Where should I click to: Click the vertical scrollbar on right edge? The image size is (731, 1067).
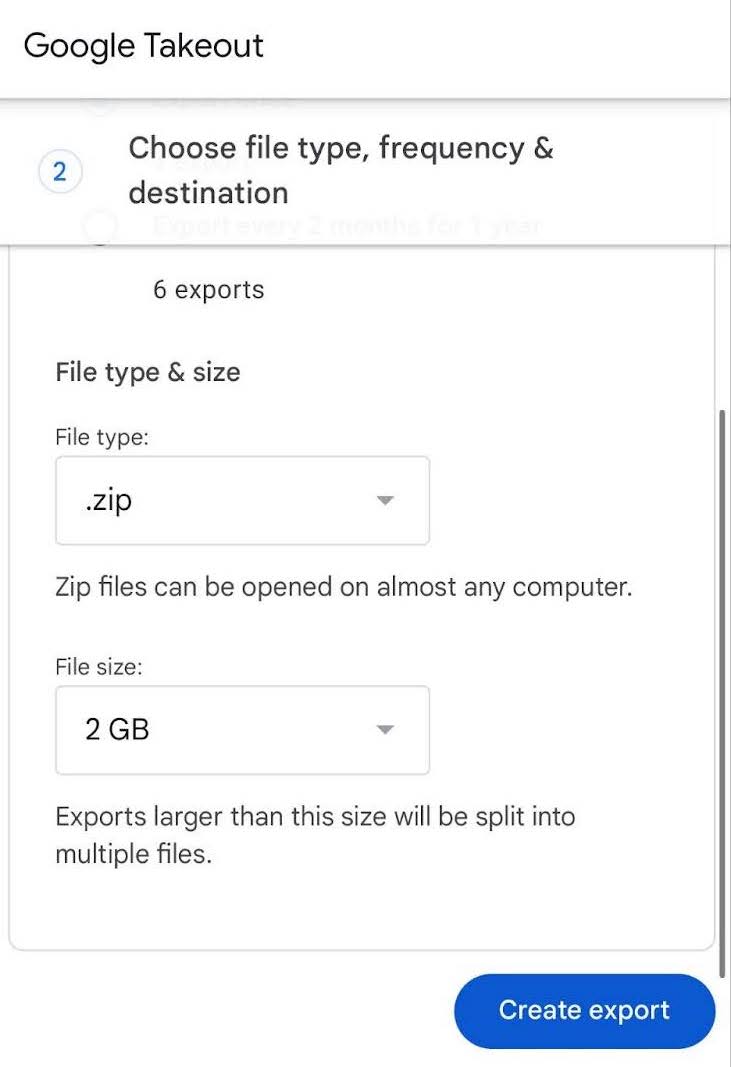coord(723,693)
